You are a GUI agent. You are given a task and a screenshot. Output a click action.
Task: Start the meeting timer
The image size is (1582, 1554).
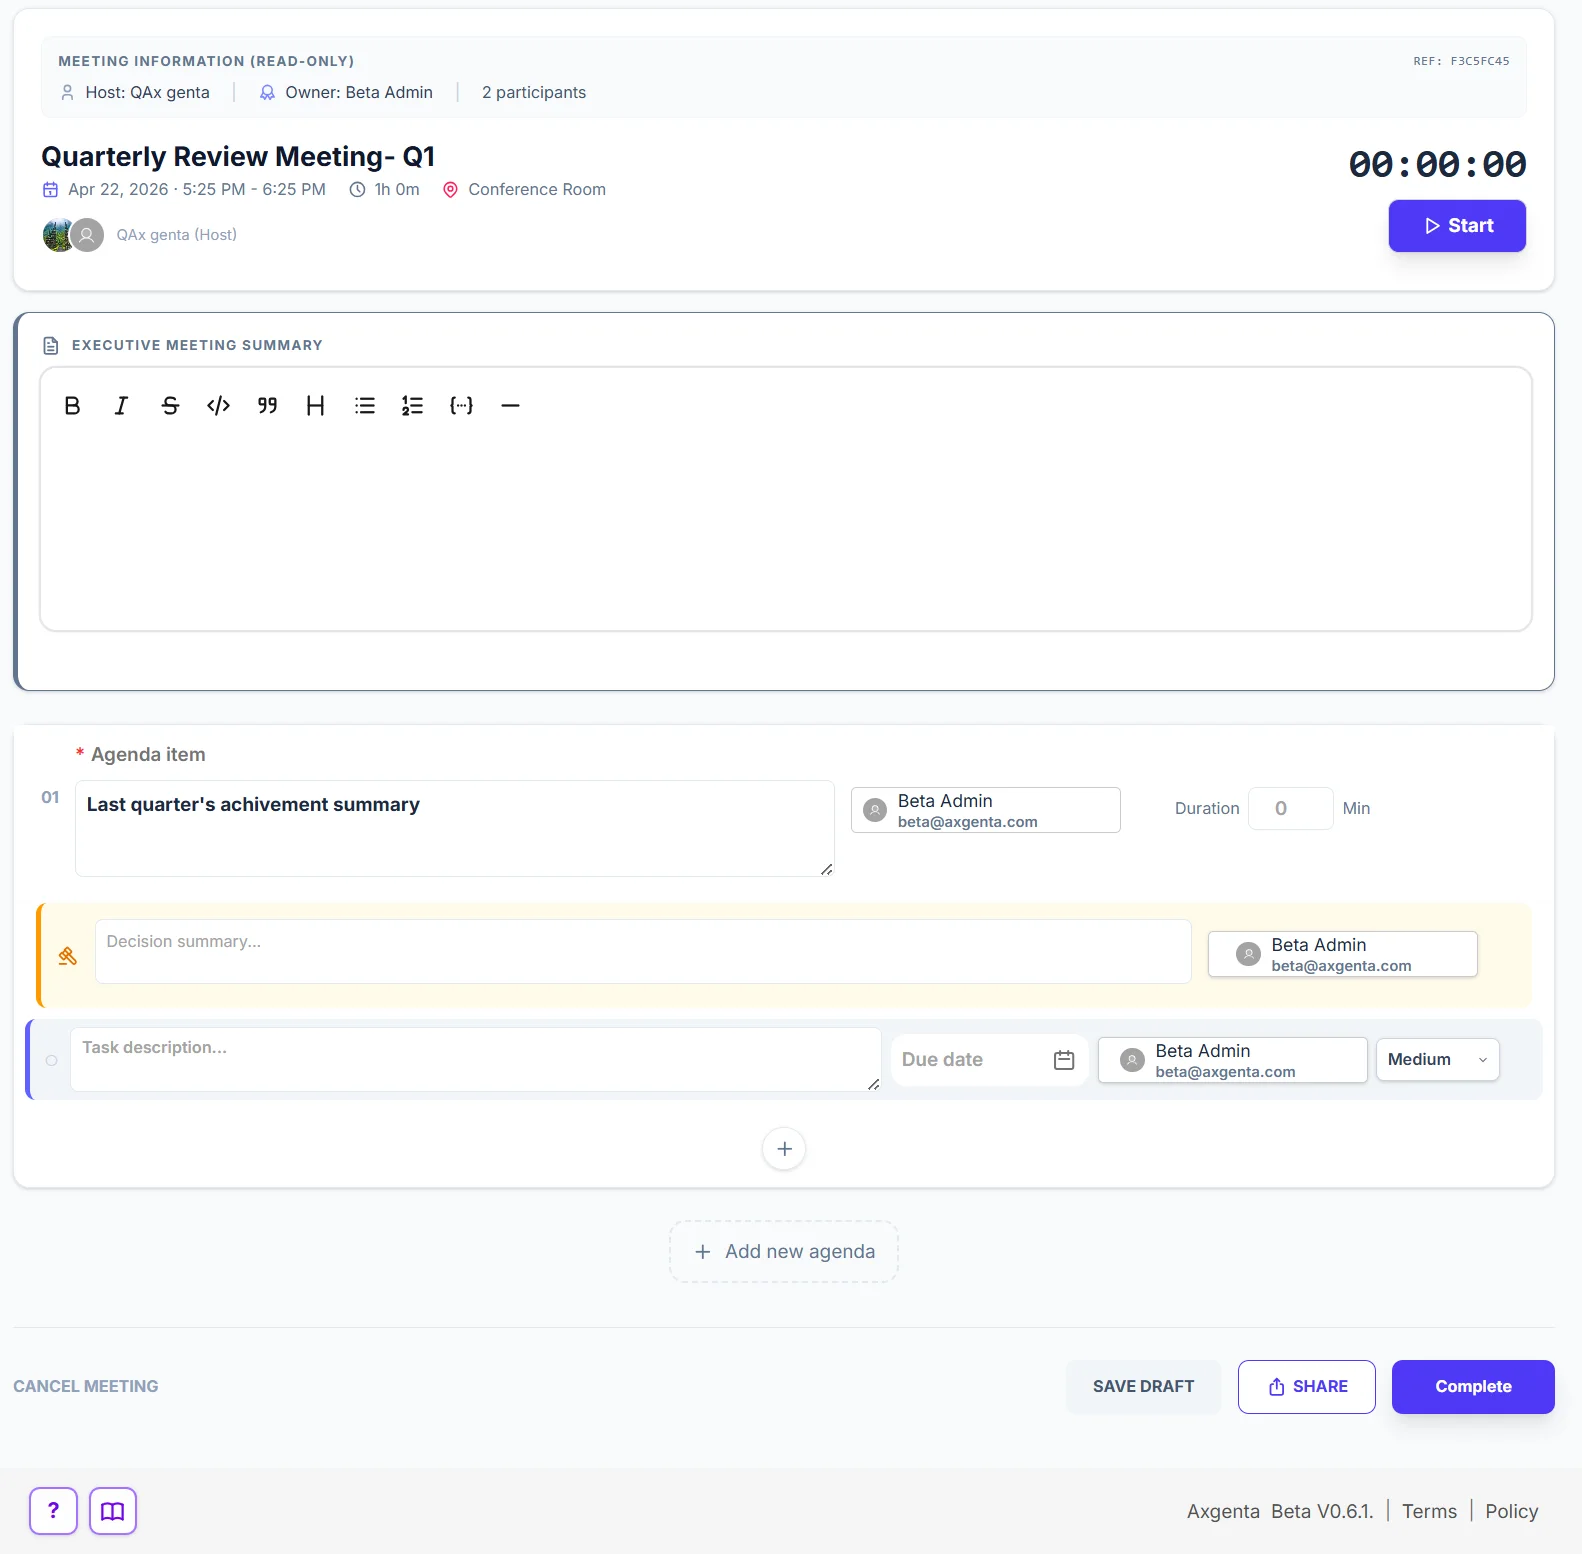1456,226
